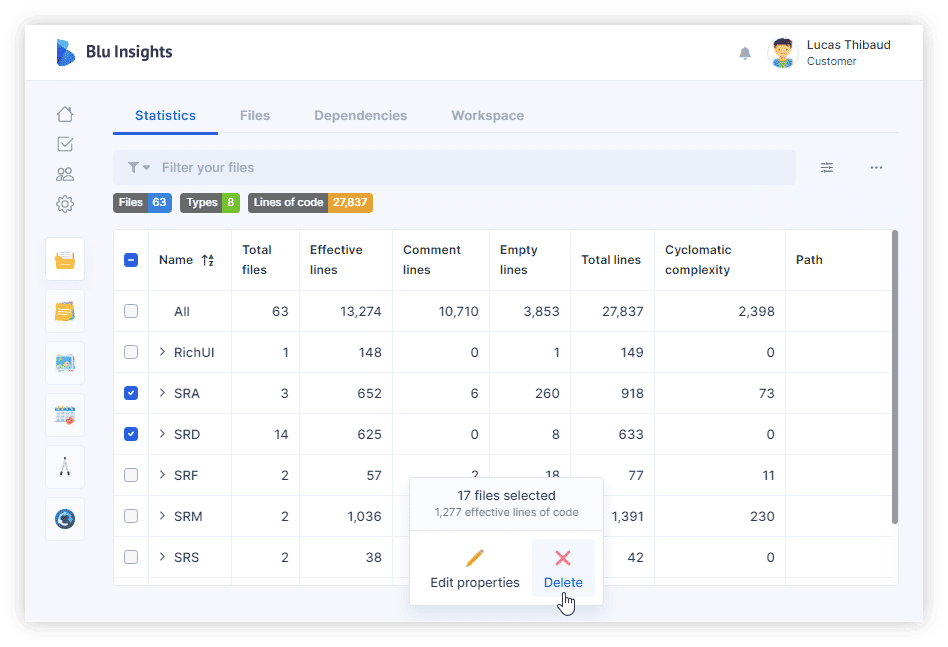948x647 pixels.
Task: Click Edit properties in the popup
Action: click(475, 568)
